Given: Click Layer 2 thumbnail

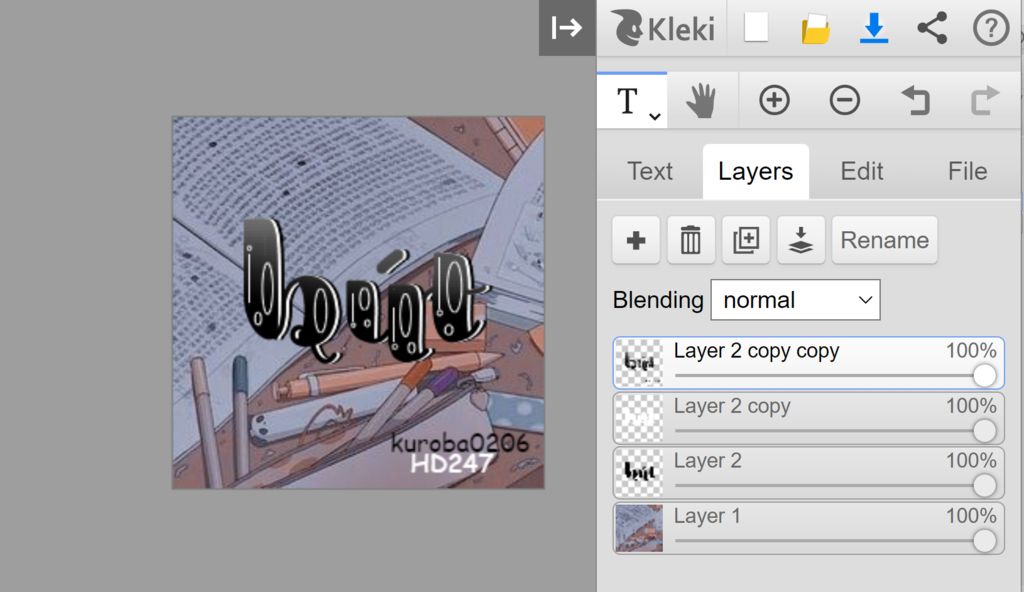Looking at the screenshot, I should (x=639, y=472).
